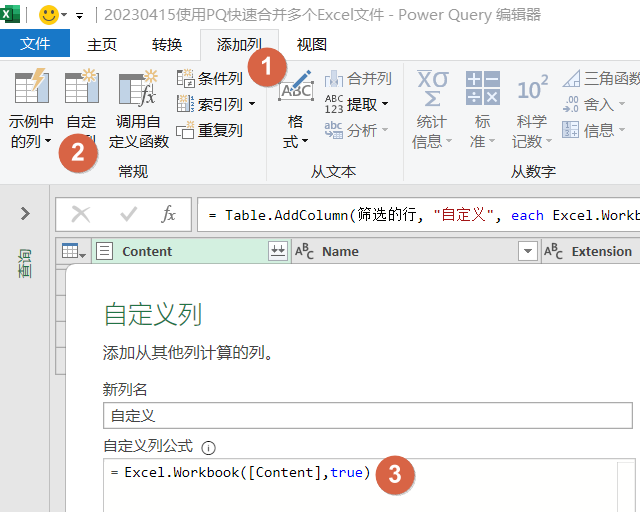Switch to the 转换 tab
This screenshot has width=640, height=512.
167,44
